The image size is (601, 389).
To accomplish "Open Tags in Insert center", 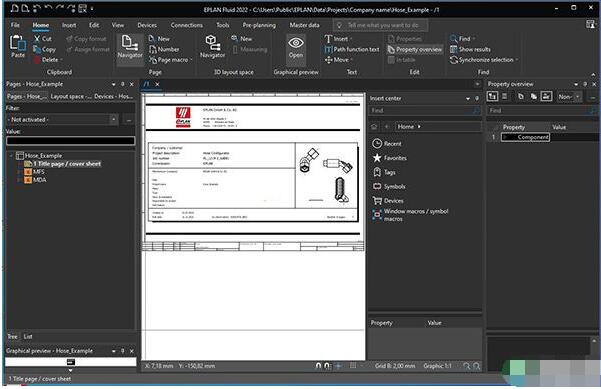I will pos(384,172).
